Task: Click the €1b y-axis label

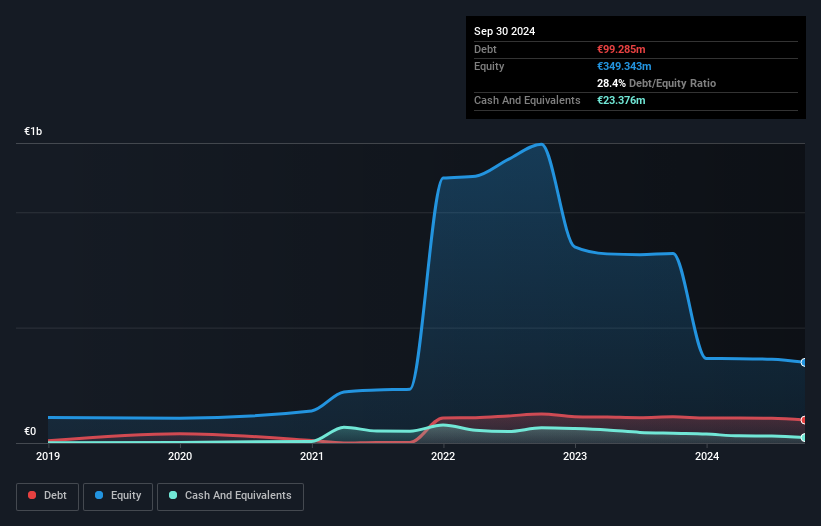Action: [x=33, y=131]
